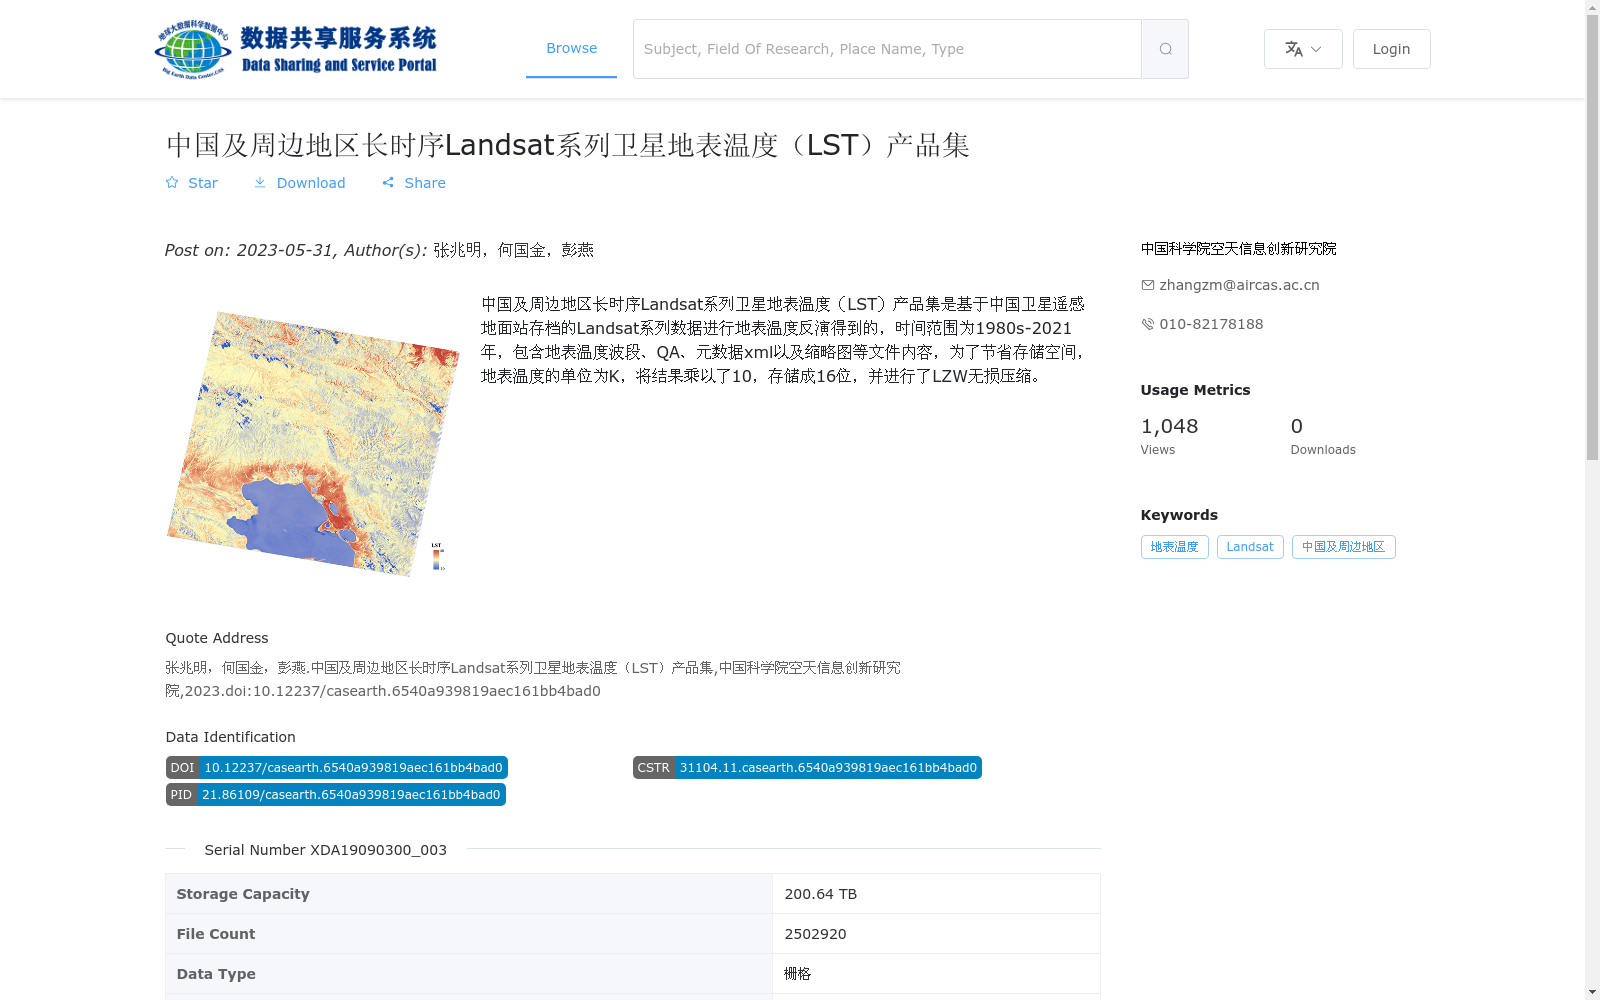Click the language translation icon
The image size is (1600, 1000).
1293,48
